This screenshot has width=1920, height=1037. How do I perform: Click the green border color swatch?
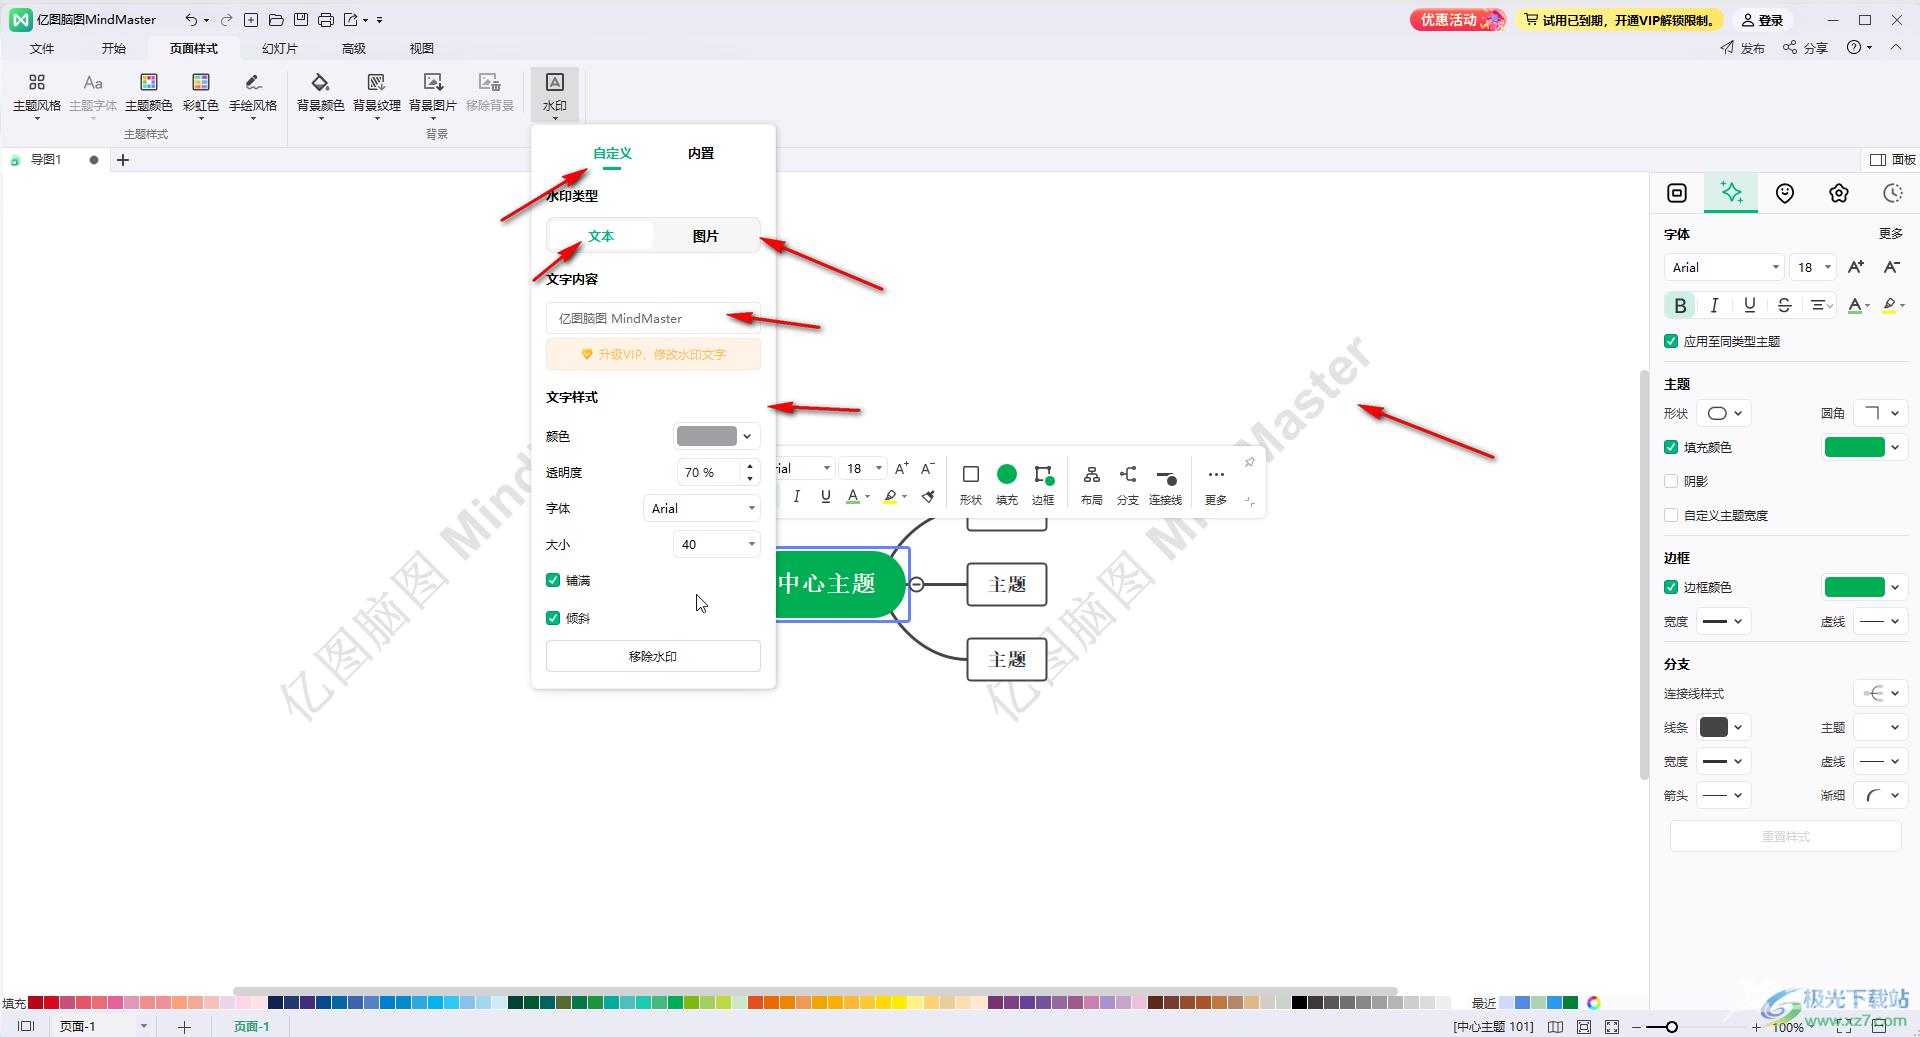pos(1854,587)
